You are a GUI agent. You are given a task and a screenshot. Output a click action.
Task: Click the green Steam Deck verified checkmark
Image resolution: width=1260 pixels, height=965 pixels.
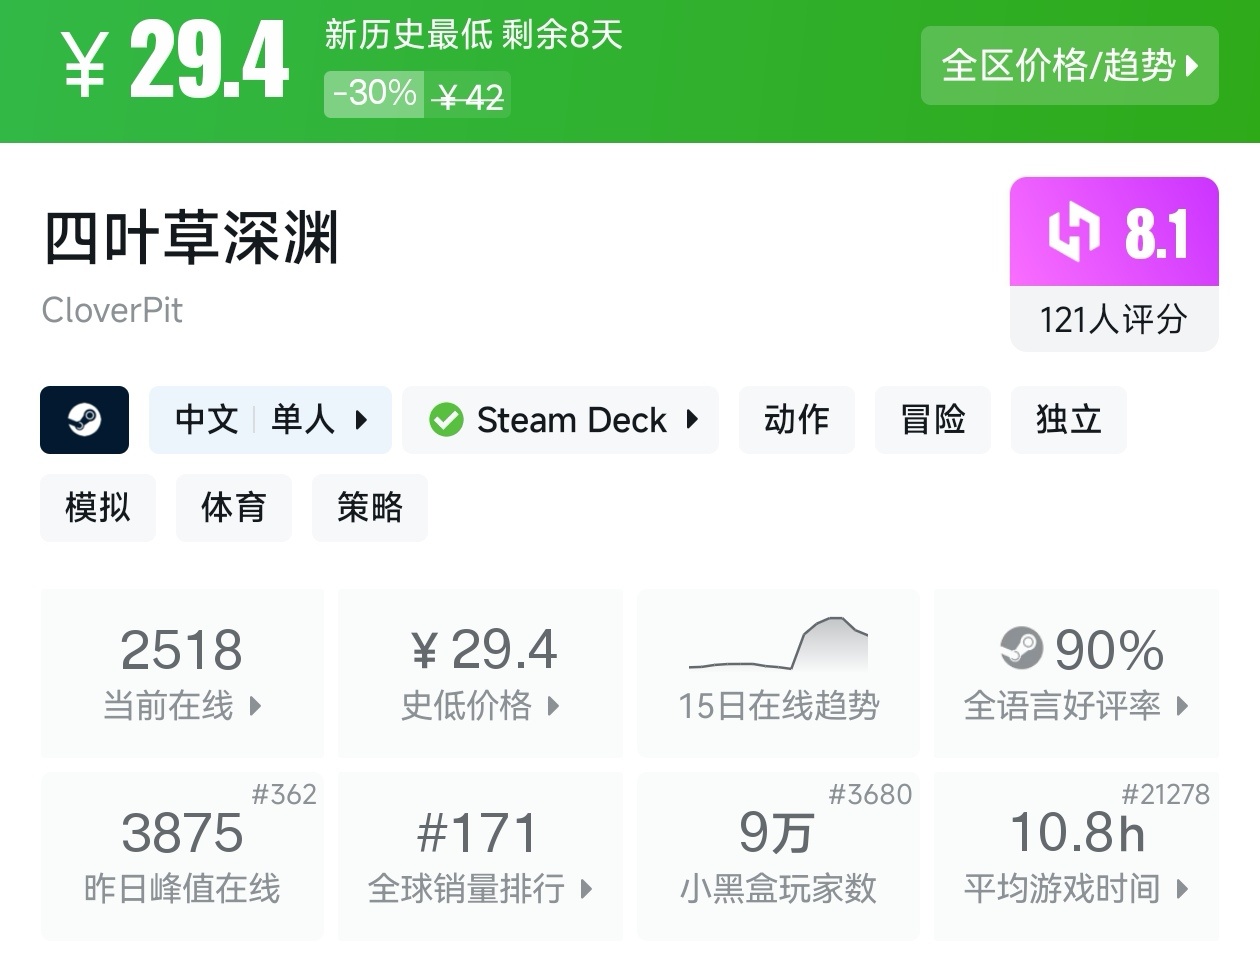[x=446, y=420]
